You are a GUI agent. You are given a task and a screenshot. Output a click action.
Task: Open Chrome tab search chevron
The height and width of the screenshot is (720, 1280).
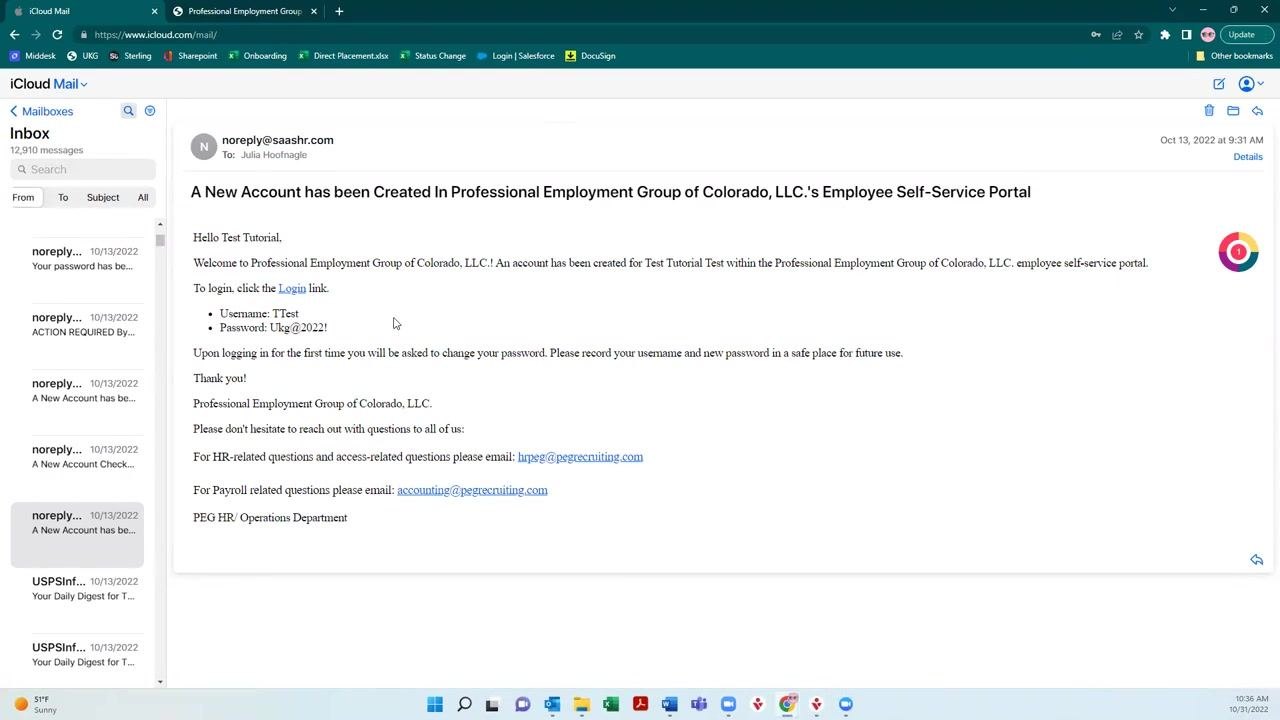(1173, 10)
